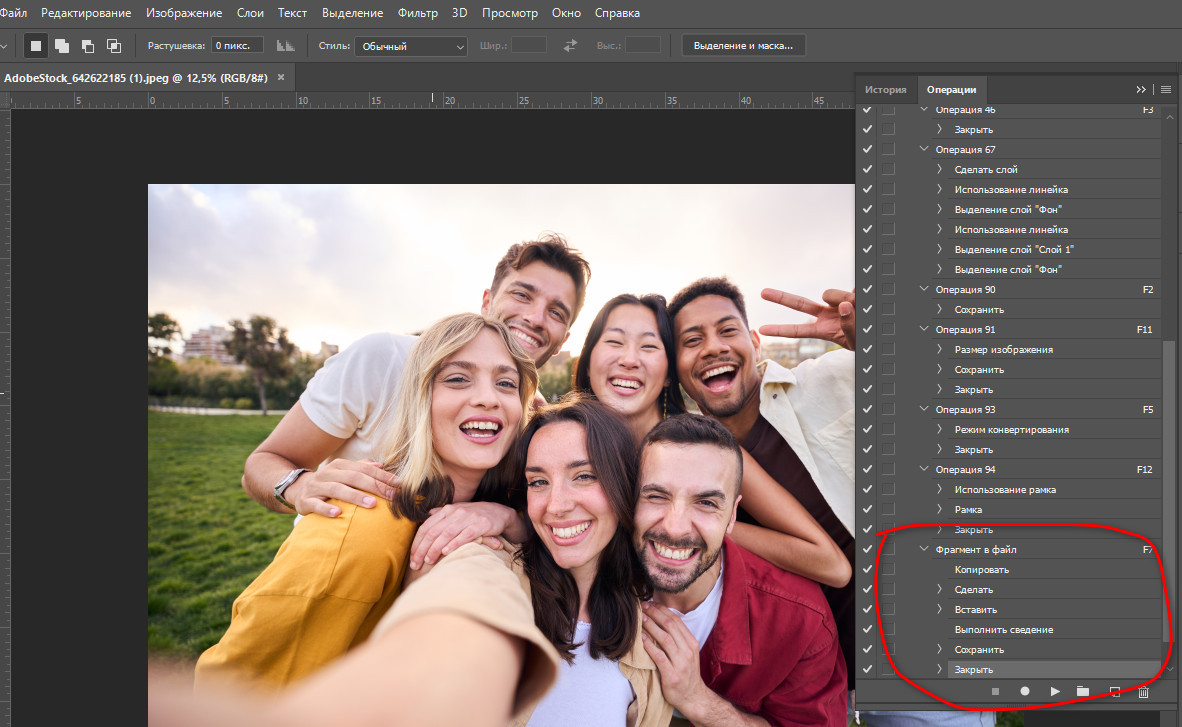Open the Текст menu
Screen dimensions: 1182x727
click(292, 13)
